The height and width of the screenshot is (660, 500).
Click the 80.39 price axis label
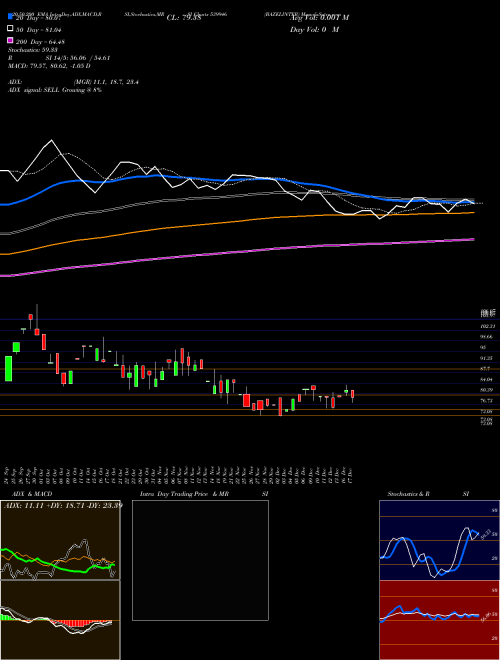(x=487, y=390)
